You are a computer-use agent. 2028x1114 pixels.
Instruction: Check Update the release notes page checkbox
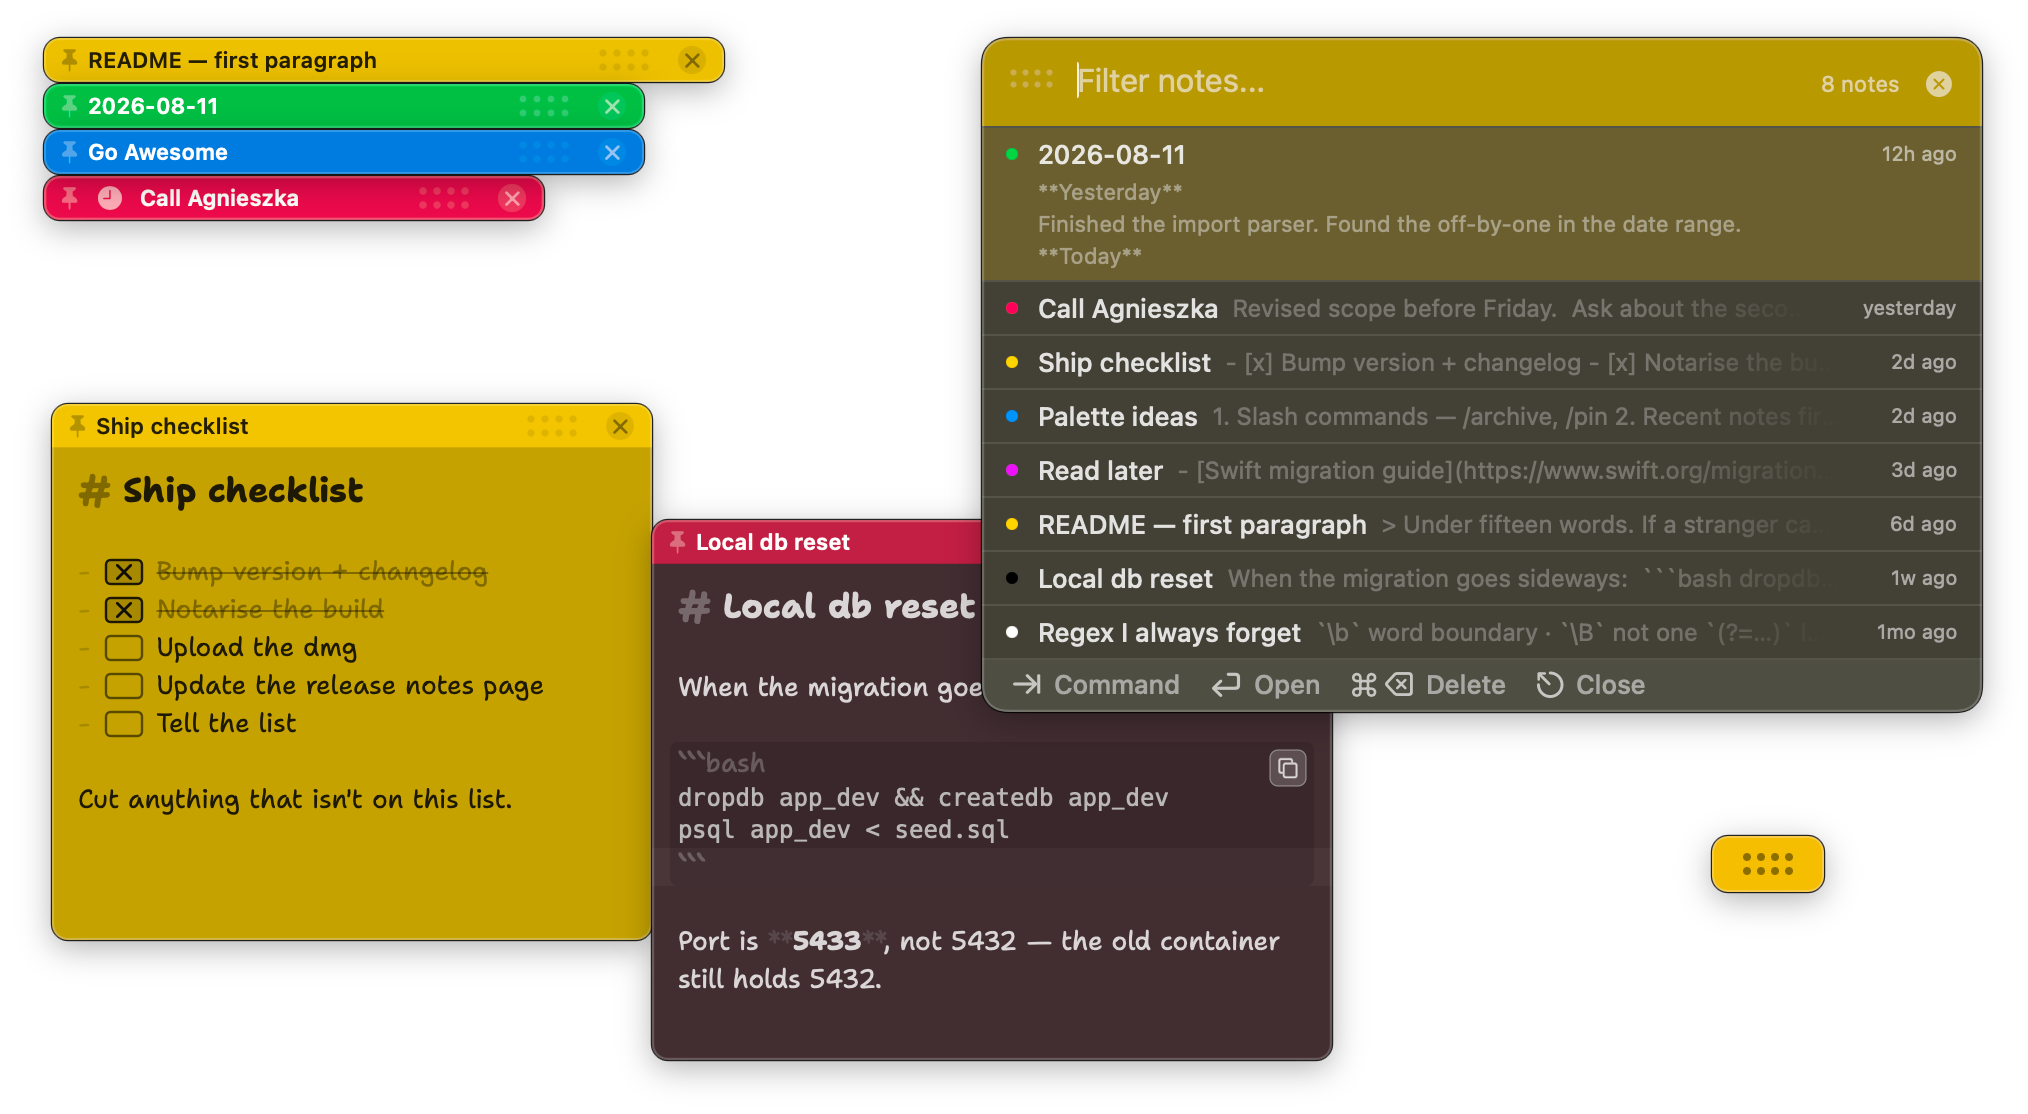124,686
